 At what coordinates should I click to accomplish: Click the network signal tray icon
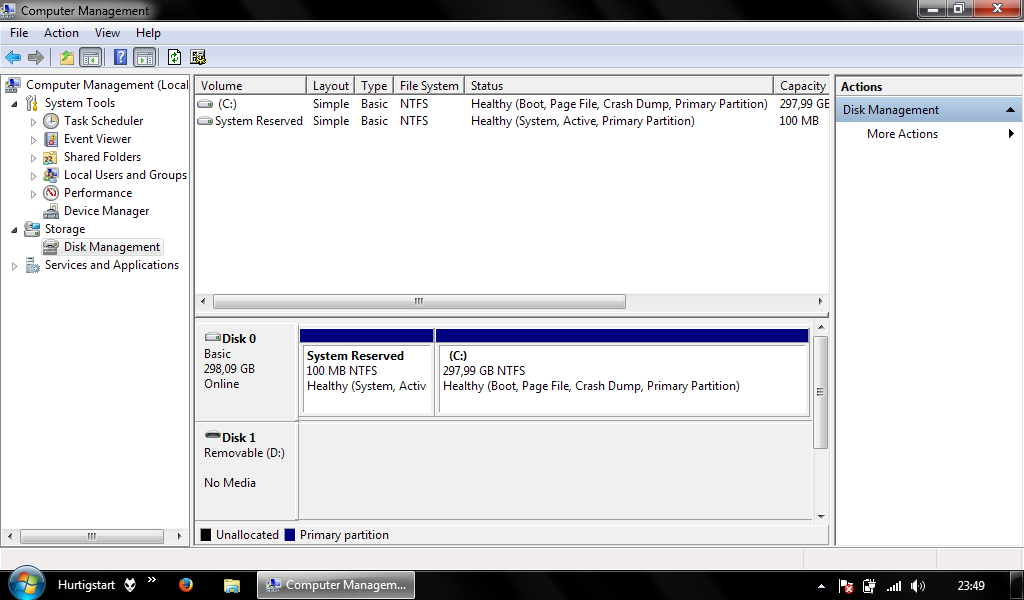pos(893,586)
